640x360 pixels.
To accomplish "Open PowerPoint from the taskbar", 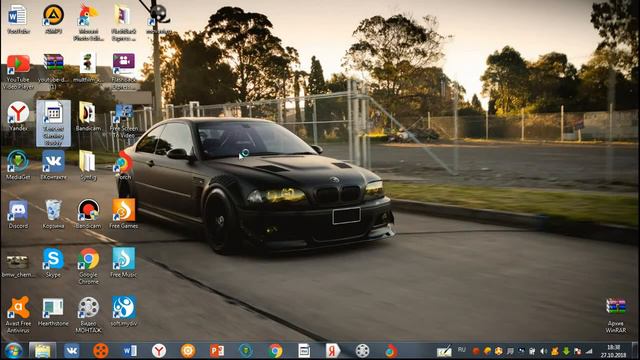I will (217, 351).
